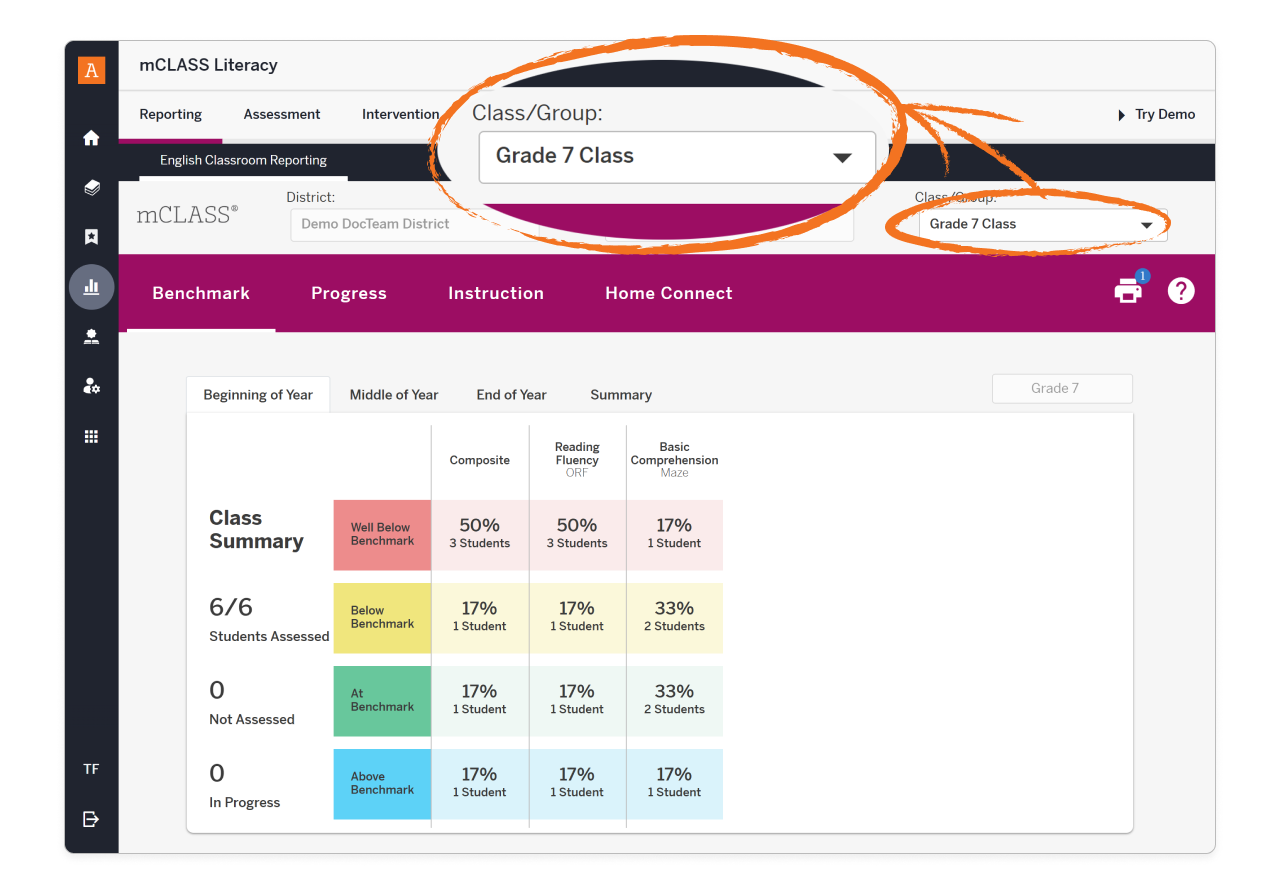The image size is (1280, 894).
Task: Click the TF user initials in the sidebar
Action: (91, 769)
